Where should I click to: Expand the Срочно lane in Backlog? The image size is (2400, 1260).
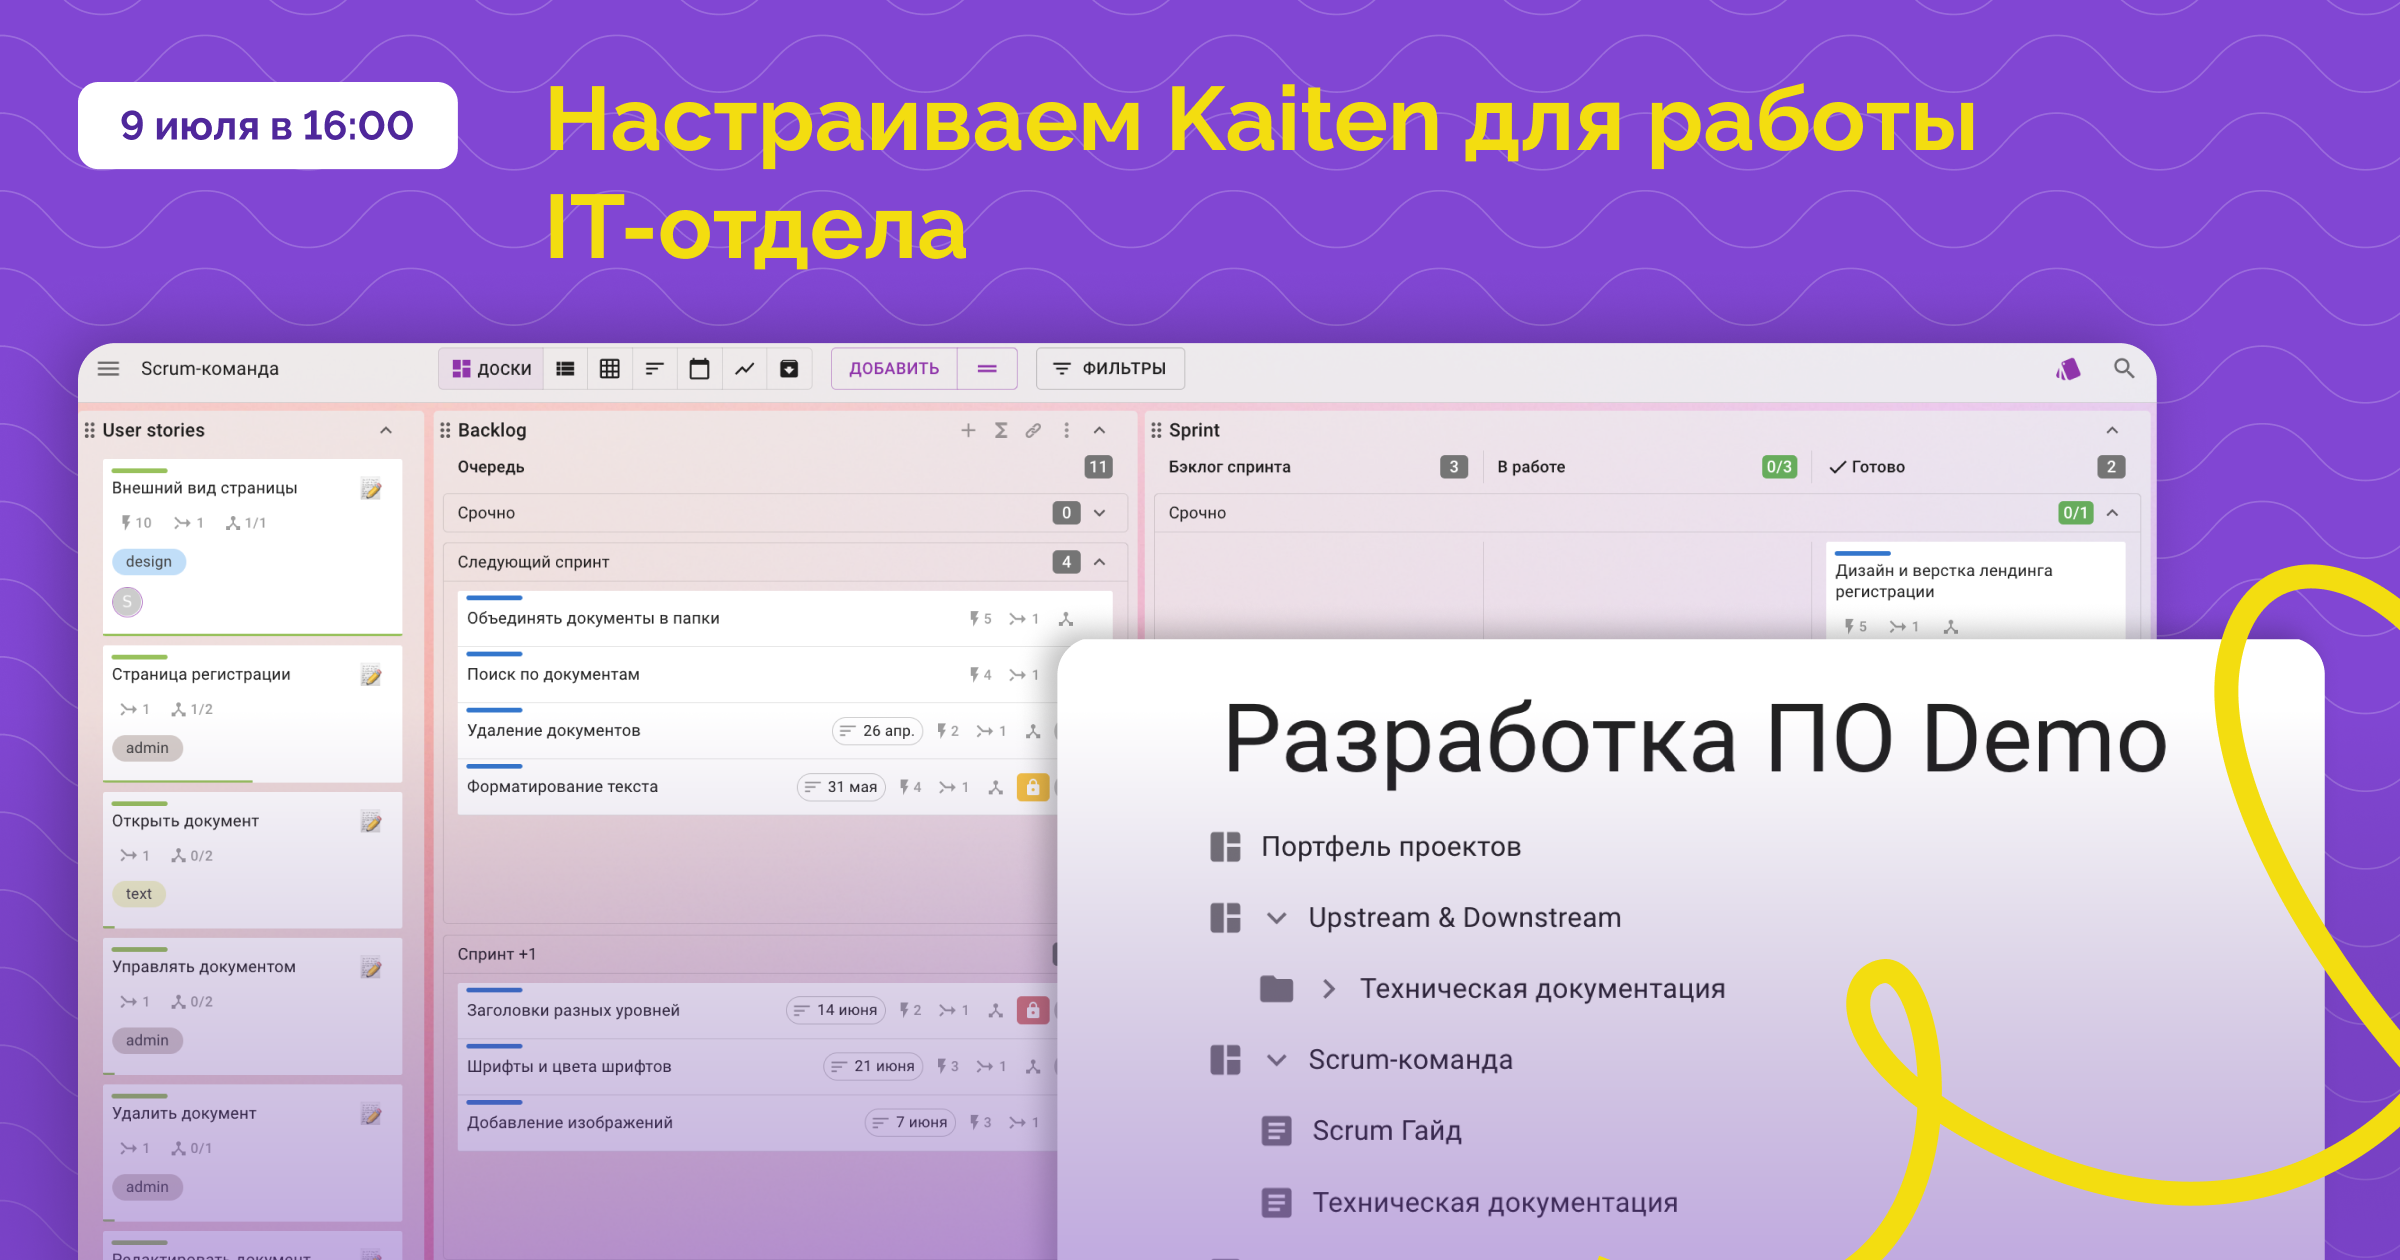point(1099,513)
